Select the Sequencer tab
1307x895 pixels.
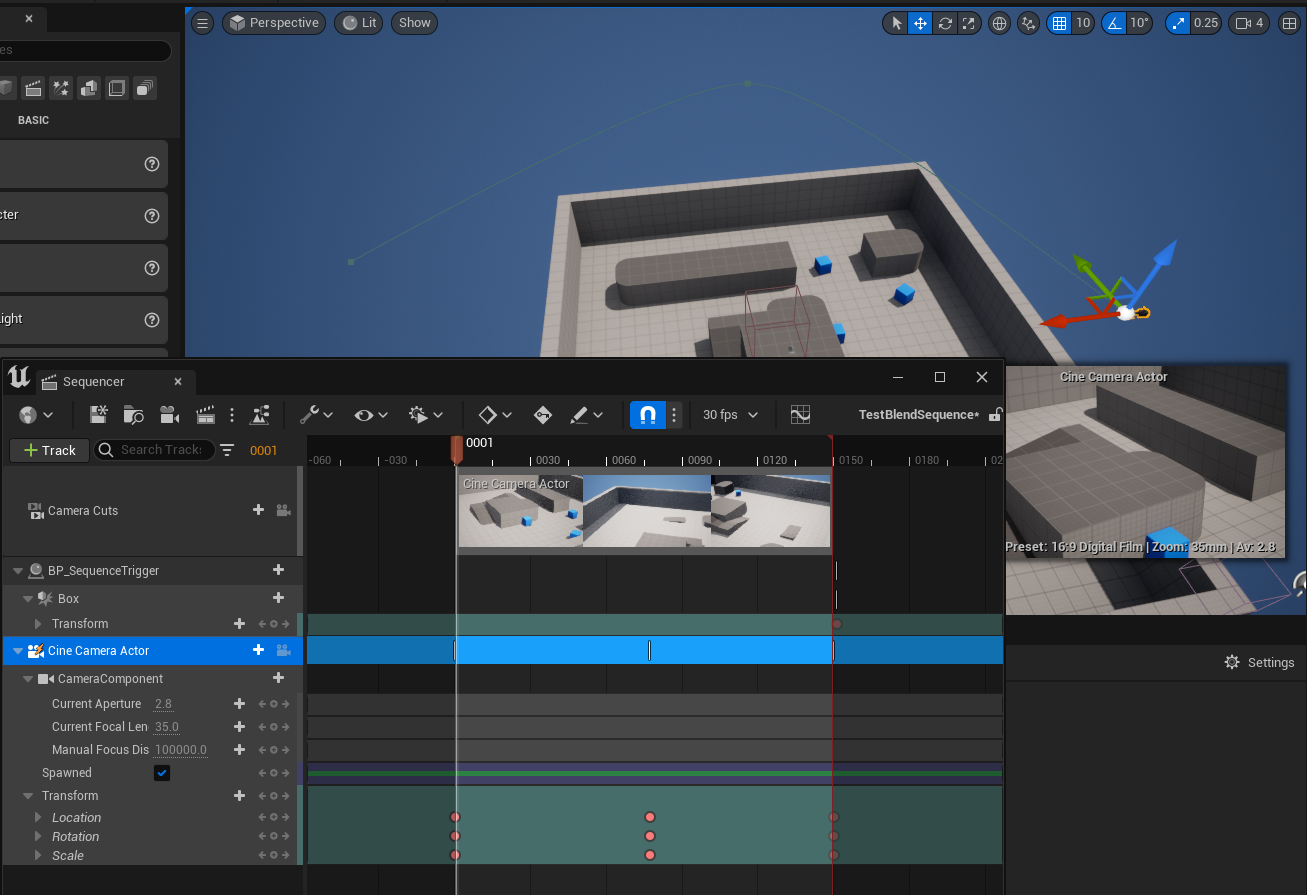(x=93, y=382)
